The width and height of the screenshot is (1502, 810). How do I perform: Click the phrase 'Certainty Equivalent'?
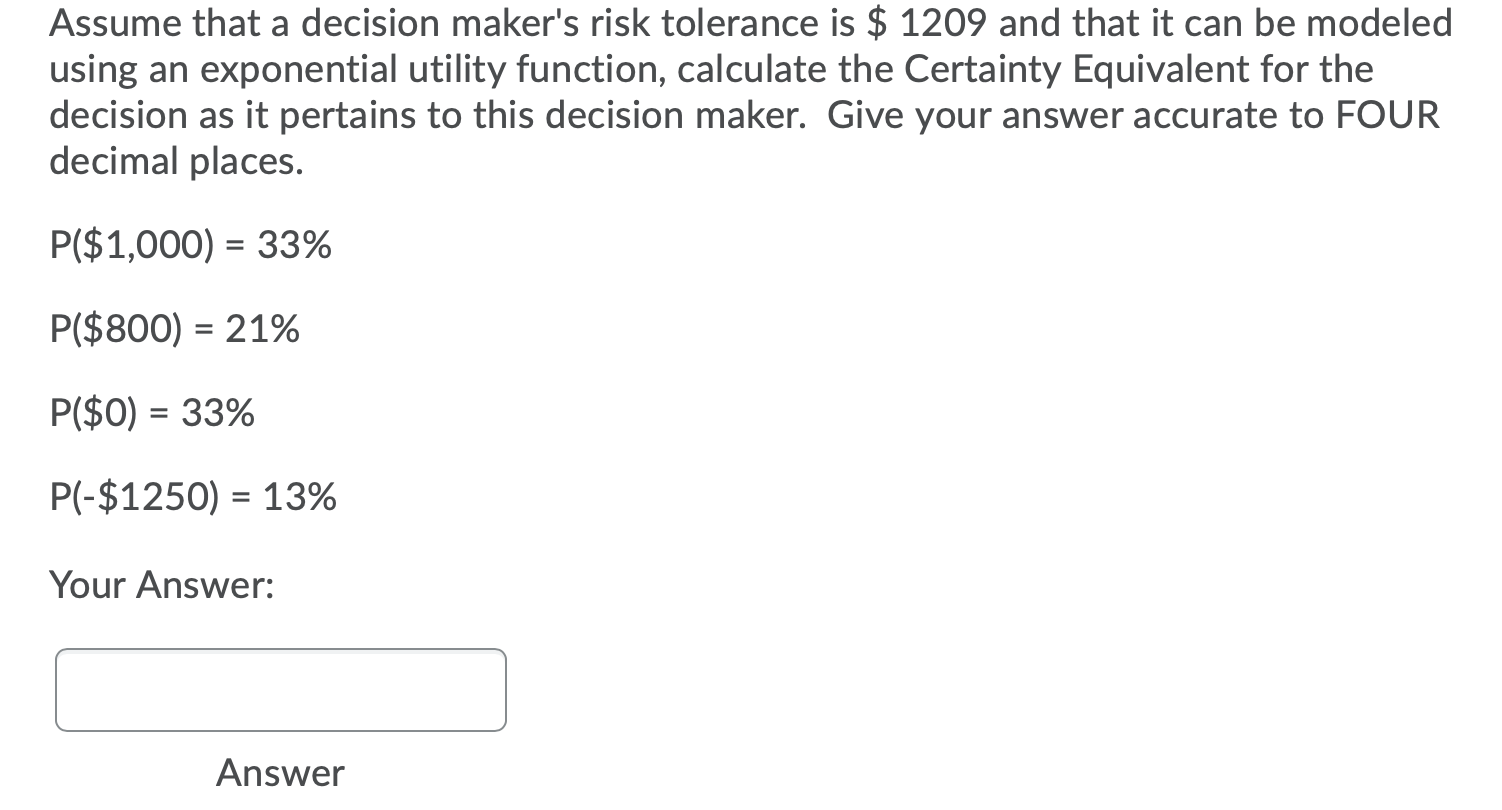click(1075, 69)
